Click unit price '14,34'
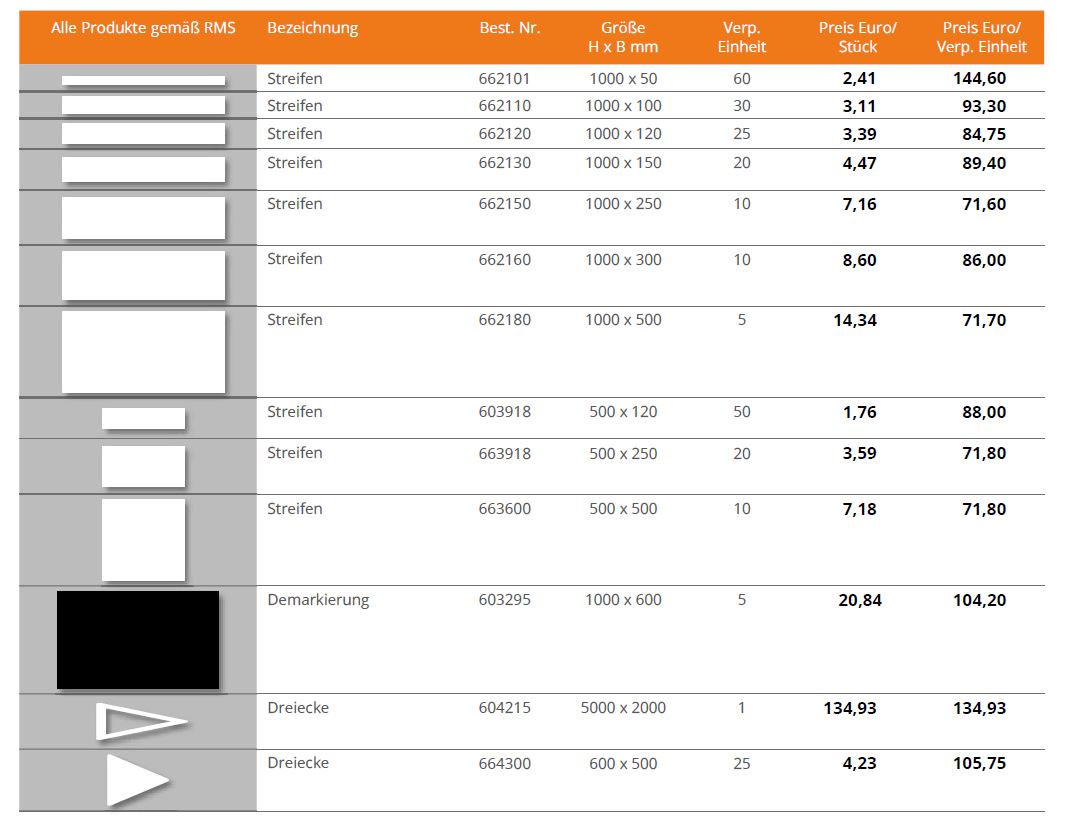 855,320
